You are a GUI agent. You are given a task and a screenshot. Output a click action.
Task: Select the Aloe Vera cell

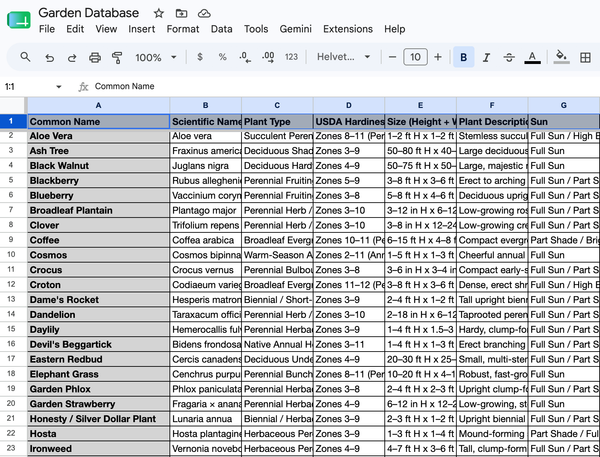(x=99, y=136)
